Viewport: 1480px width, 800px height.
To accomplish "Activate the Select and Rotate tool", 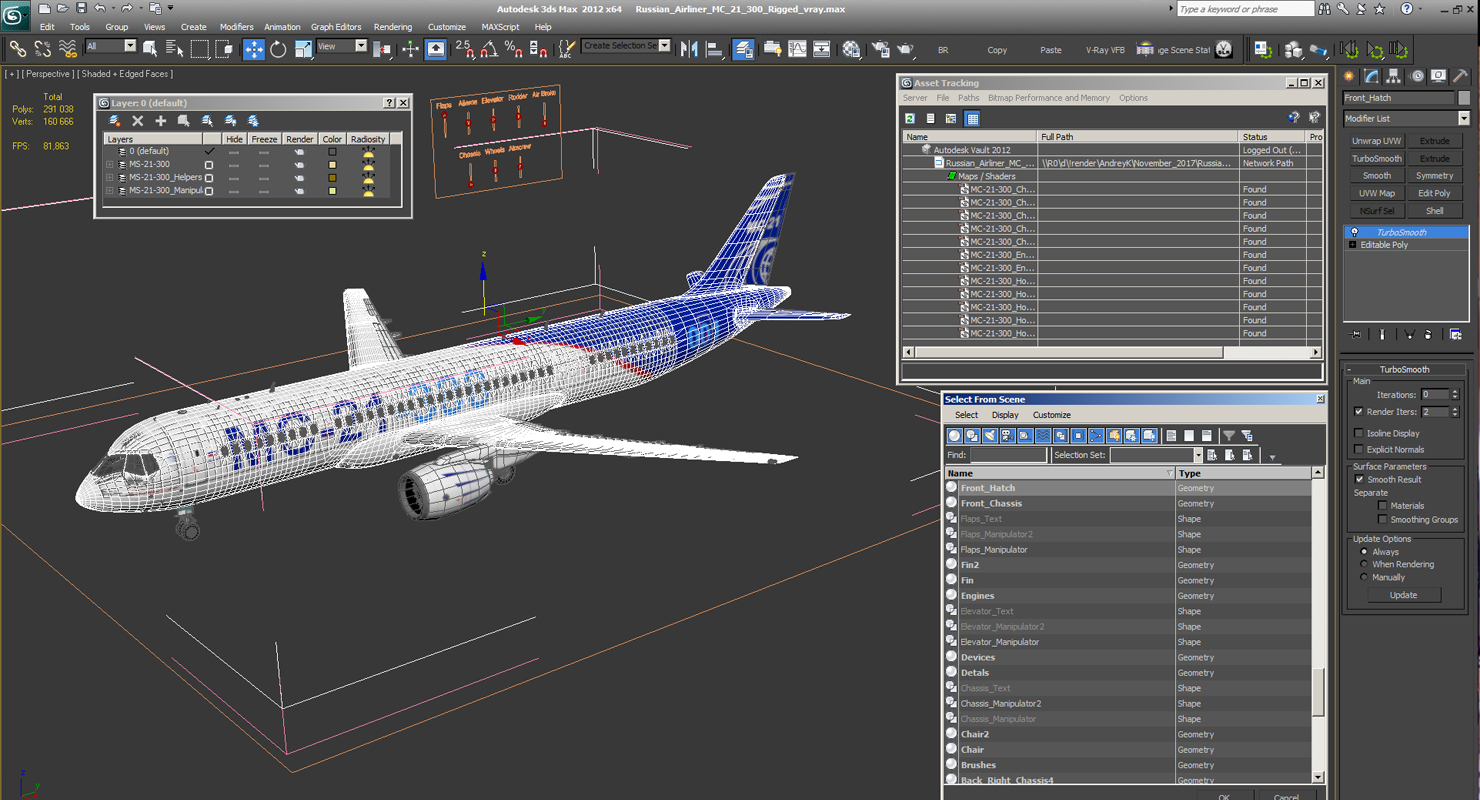I will point(278,48).
